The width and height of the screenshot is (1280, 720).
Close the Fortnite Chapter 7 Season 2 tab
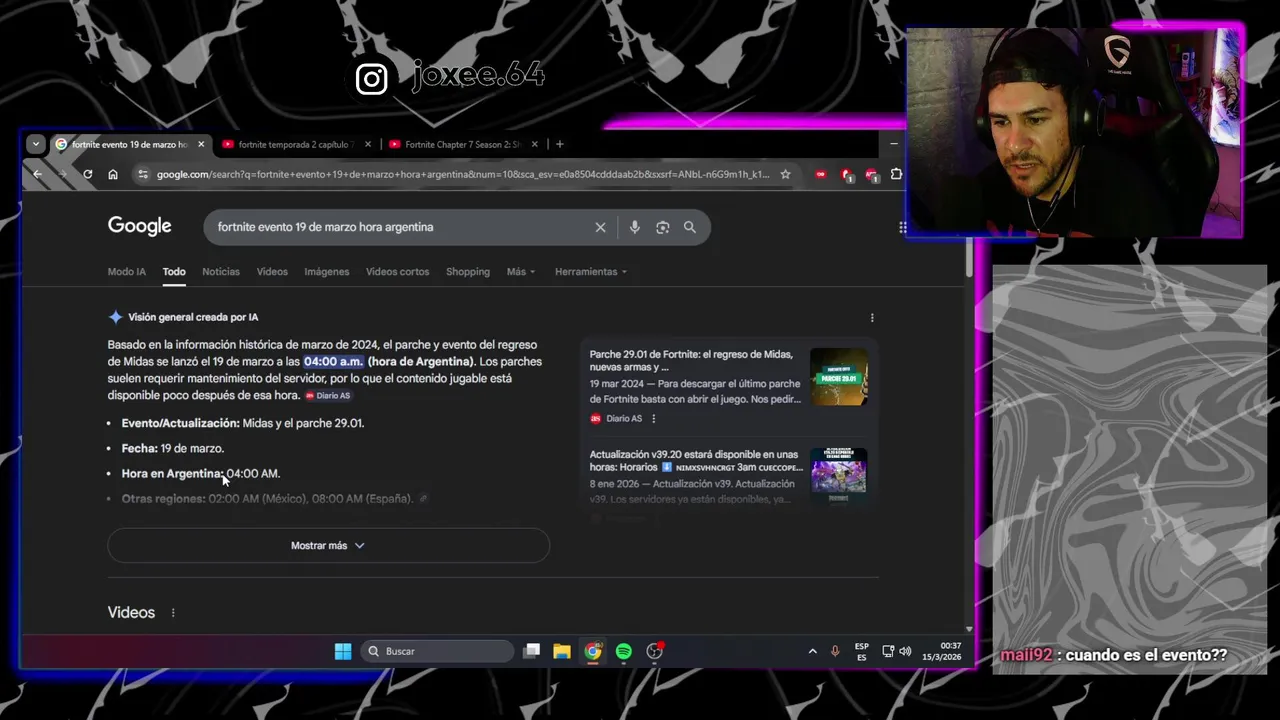point(535,144)
